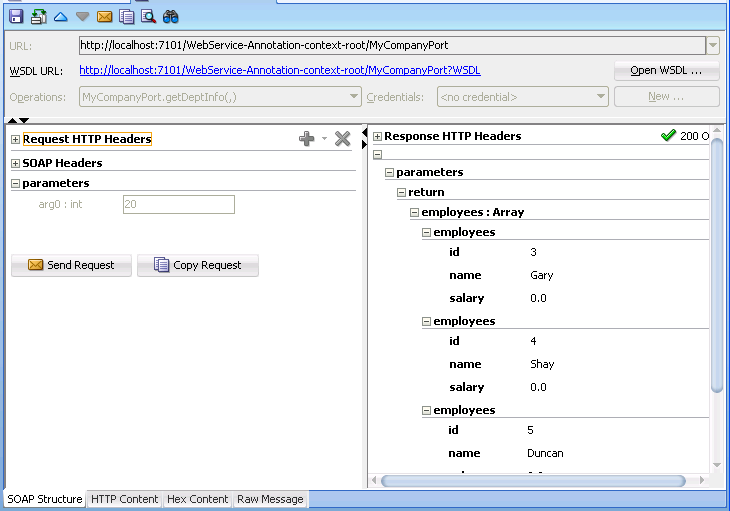Click the copy documents toolbar icon
The height and width of the screenshot is (511, 730).
(x=126, y=17)
